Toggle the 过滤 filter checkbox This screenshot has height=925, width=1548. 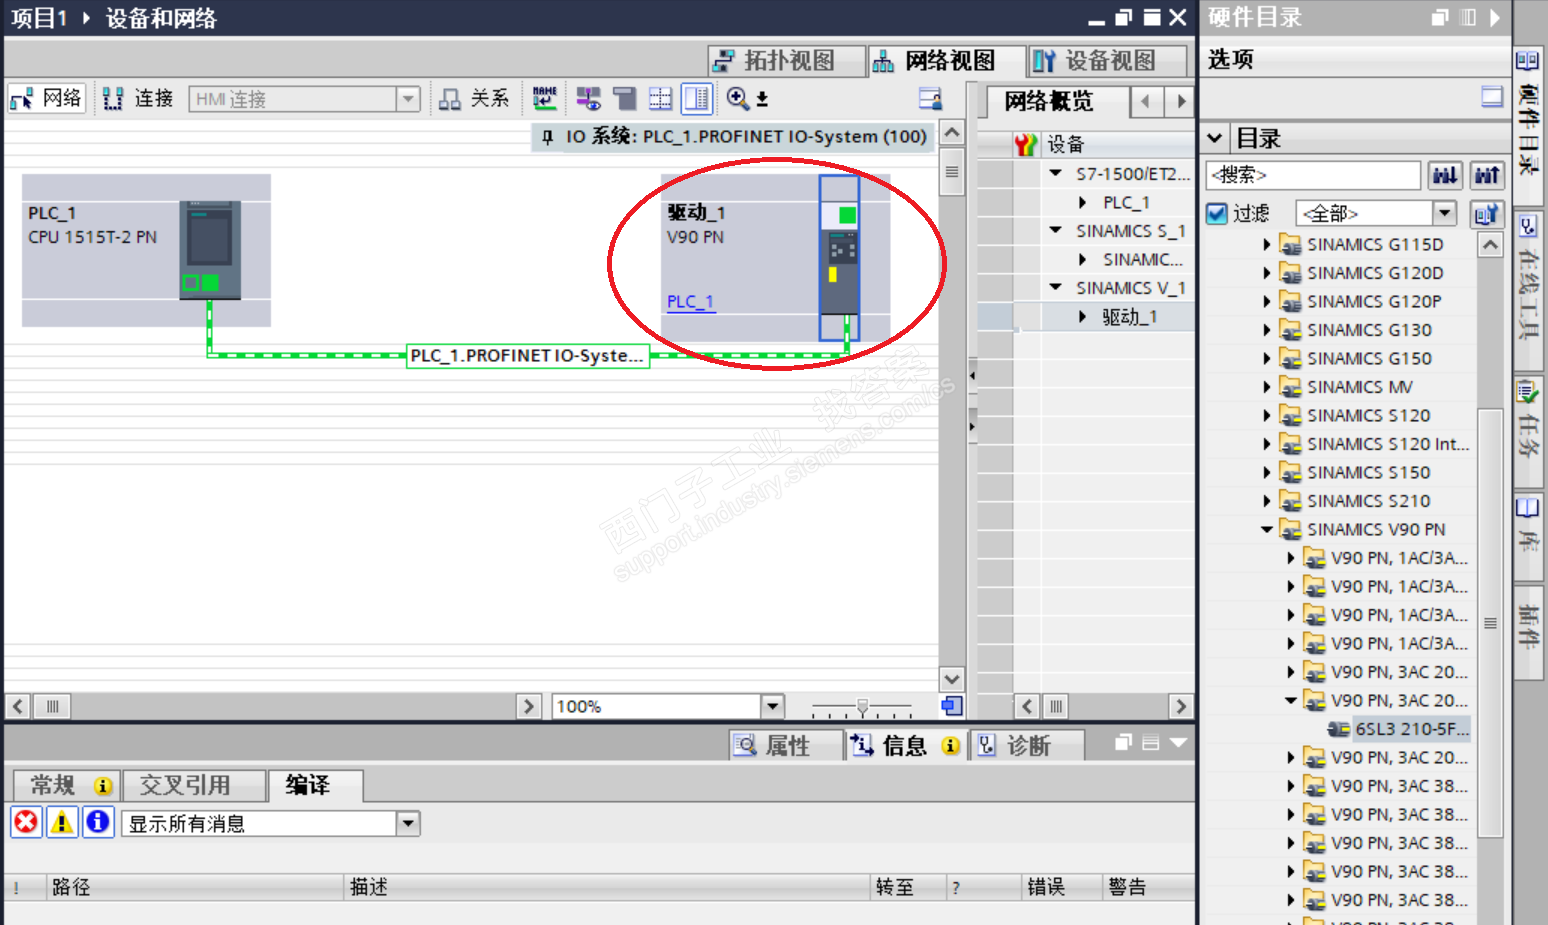point(1217,214)
